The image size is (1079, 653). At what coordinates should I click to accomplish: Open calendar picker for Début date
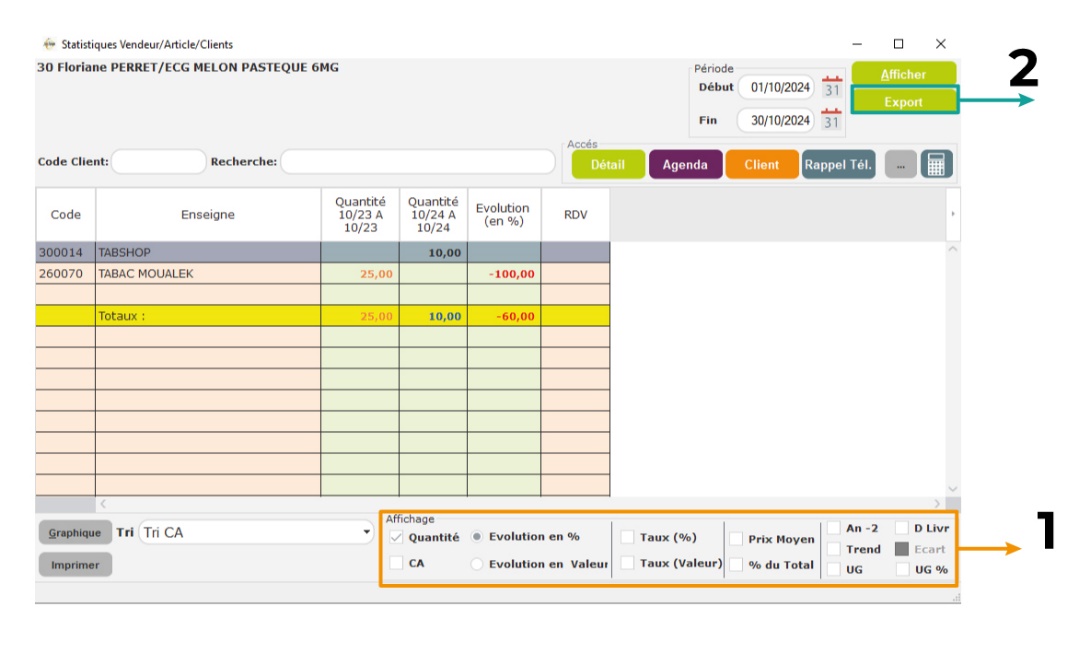(x=832, y=87)
